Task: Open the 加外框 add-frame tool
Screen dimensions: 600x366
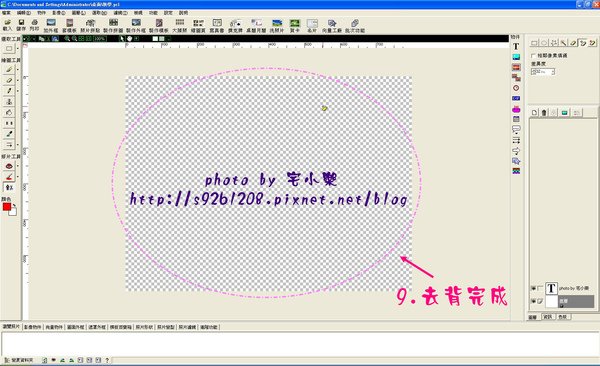Action: pos(51,26)
